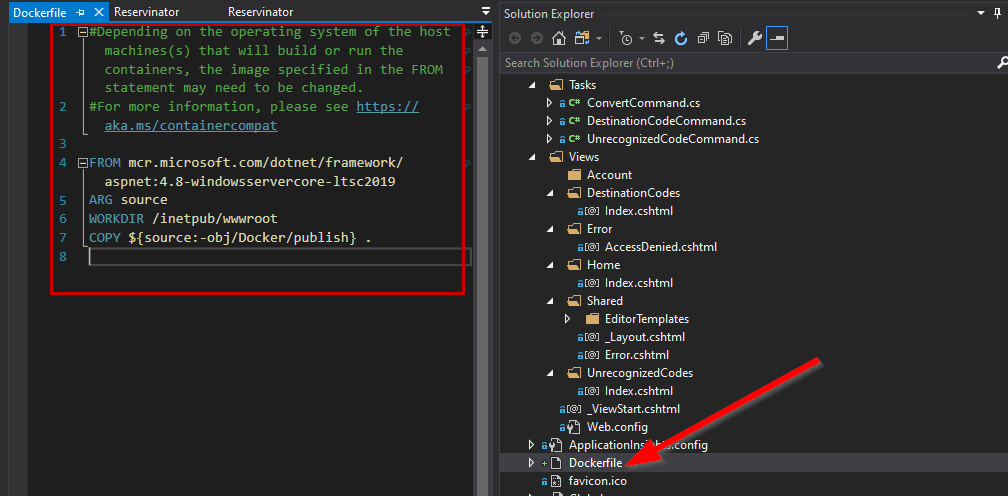Open the pending changes filter dropdown arrow
The image size is (1008, 496).
pyautogui.click(x=642, y=39)
